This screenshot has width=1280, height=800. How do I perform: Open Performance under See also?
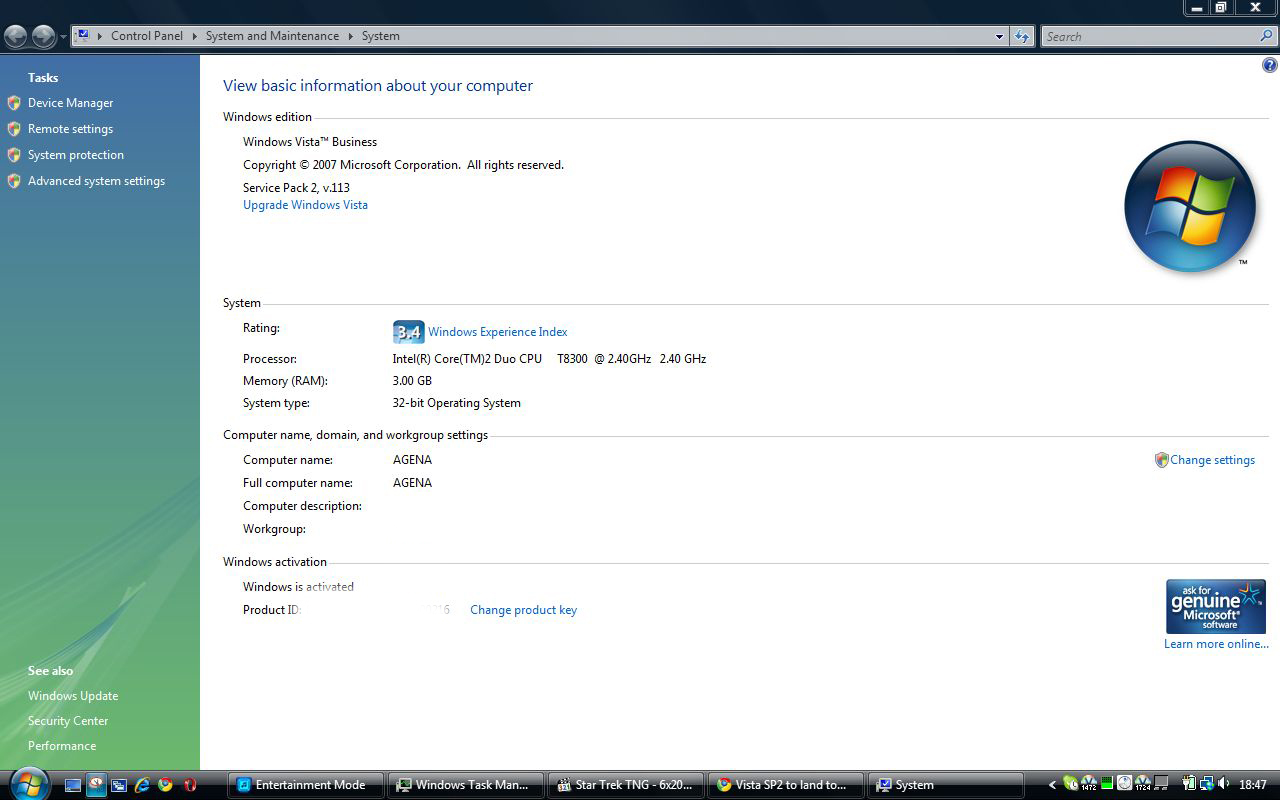62,746
